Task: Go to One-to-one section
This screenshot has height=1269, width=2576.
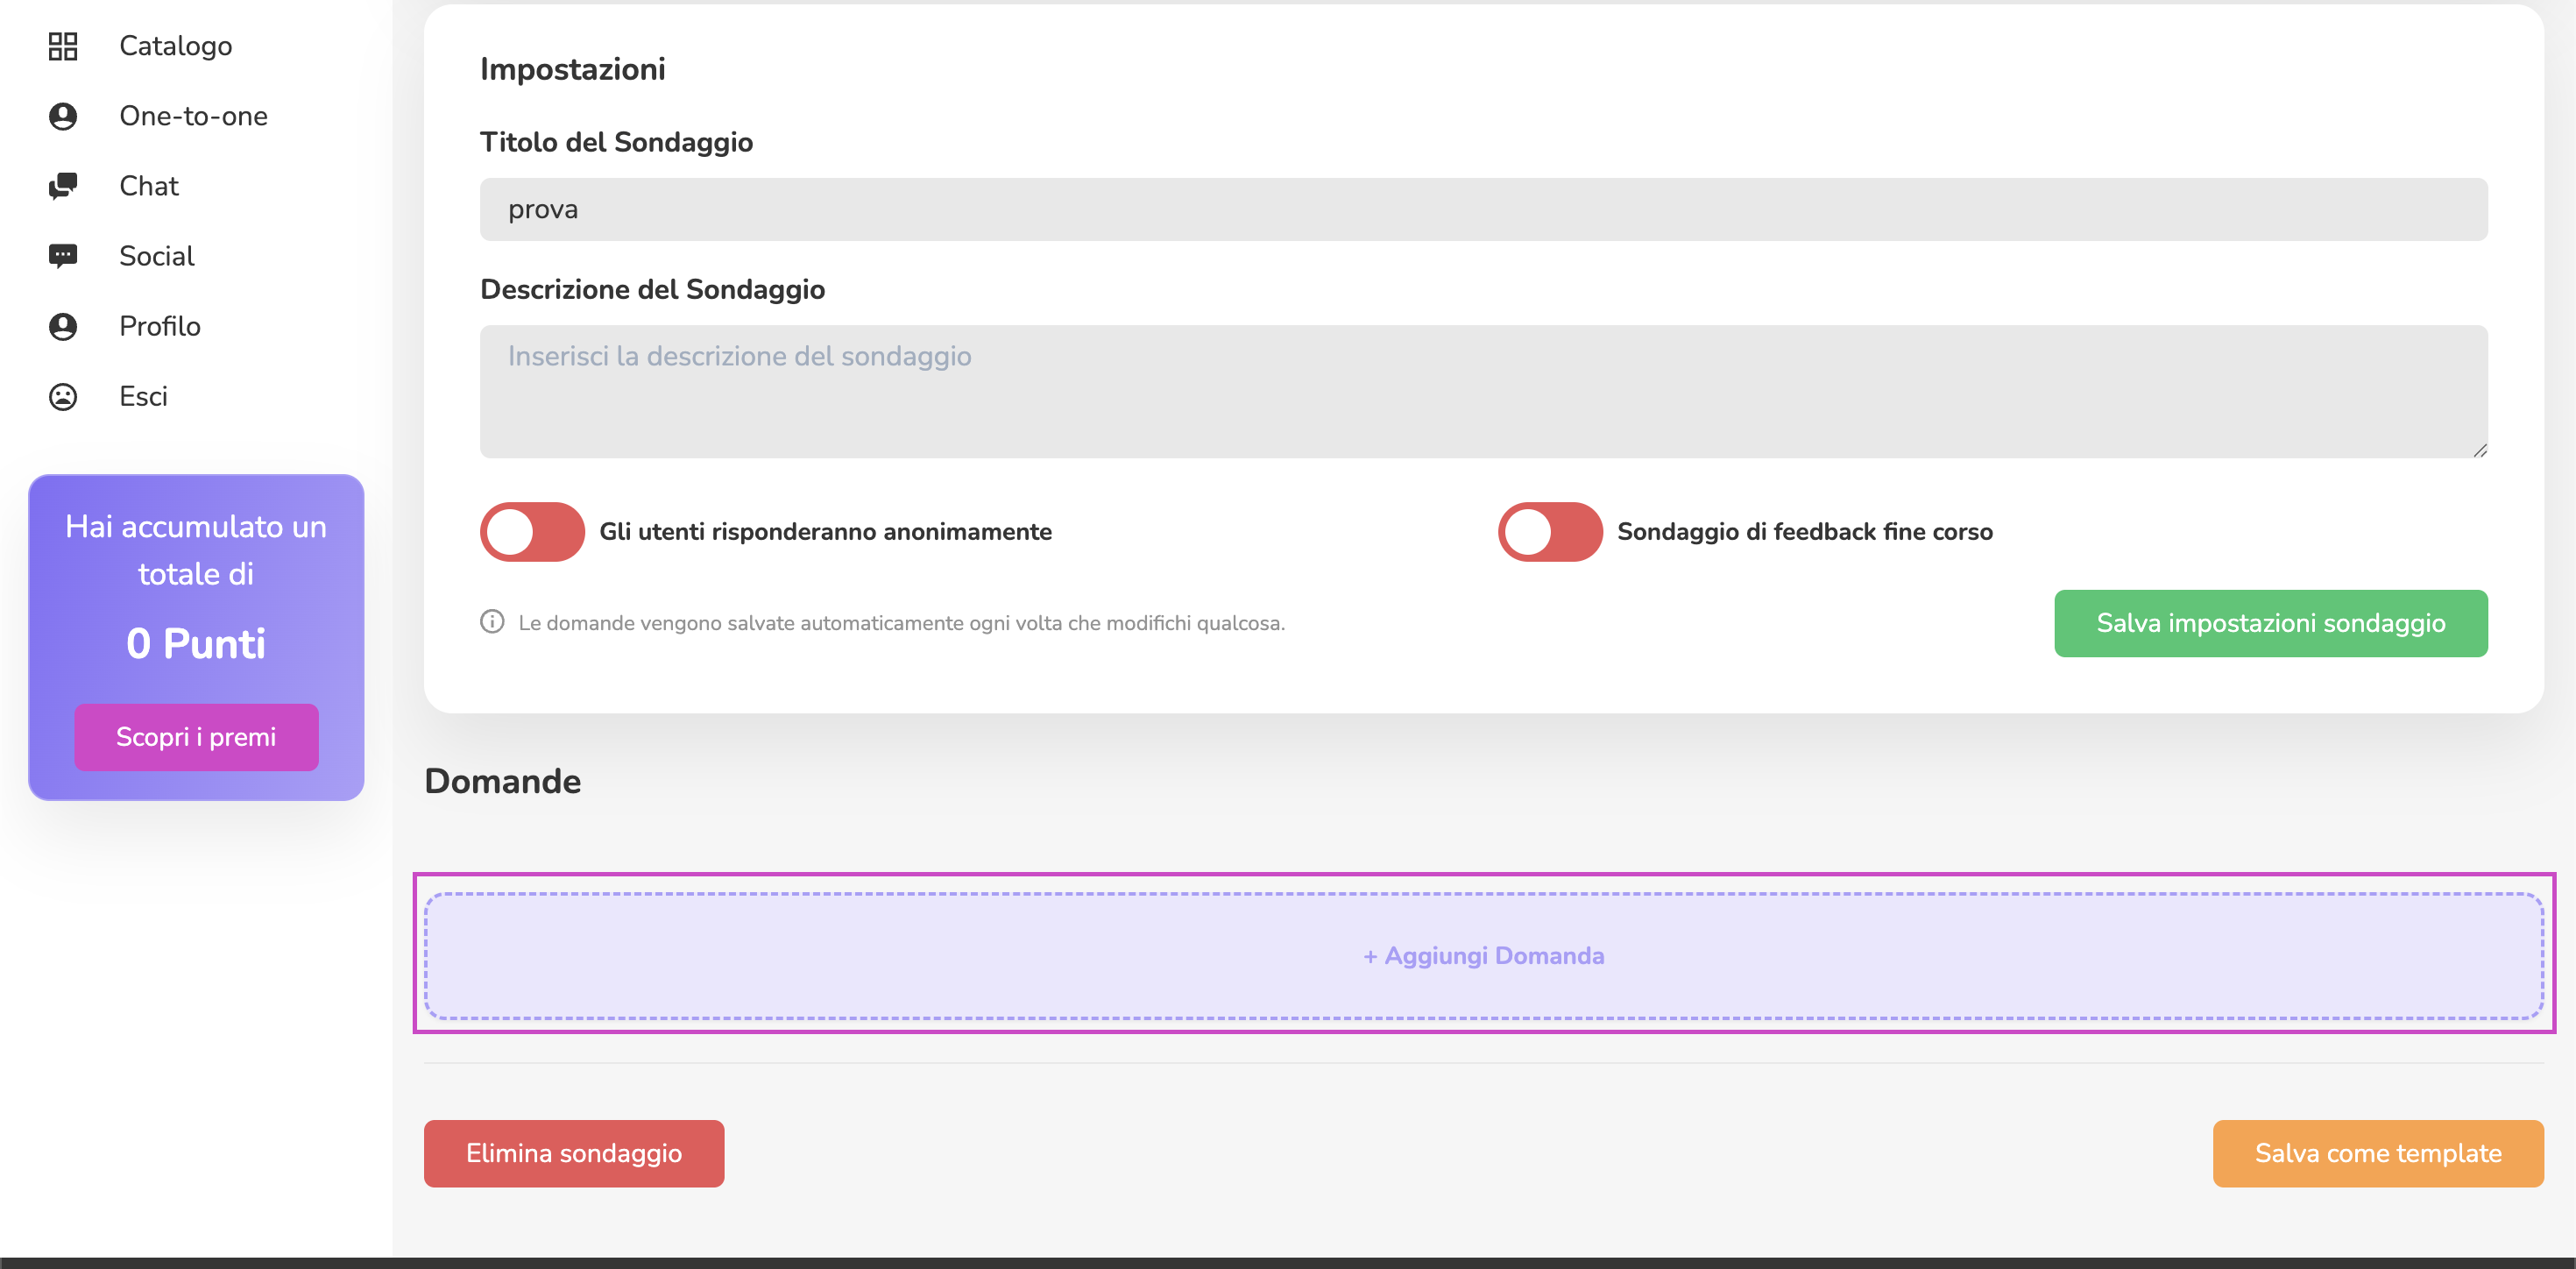Action: coord(193,116)
